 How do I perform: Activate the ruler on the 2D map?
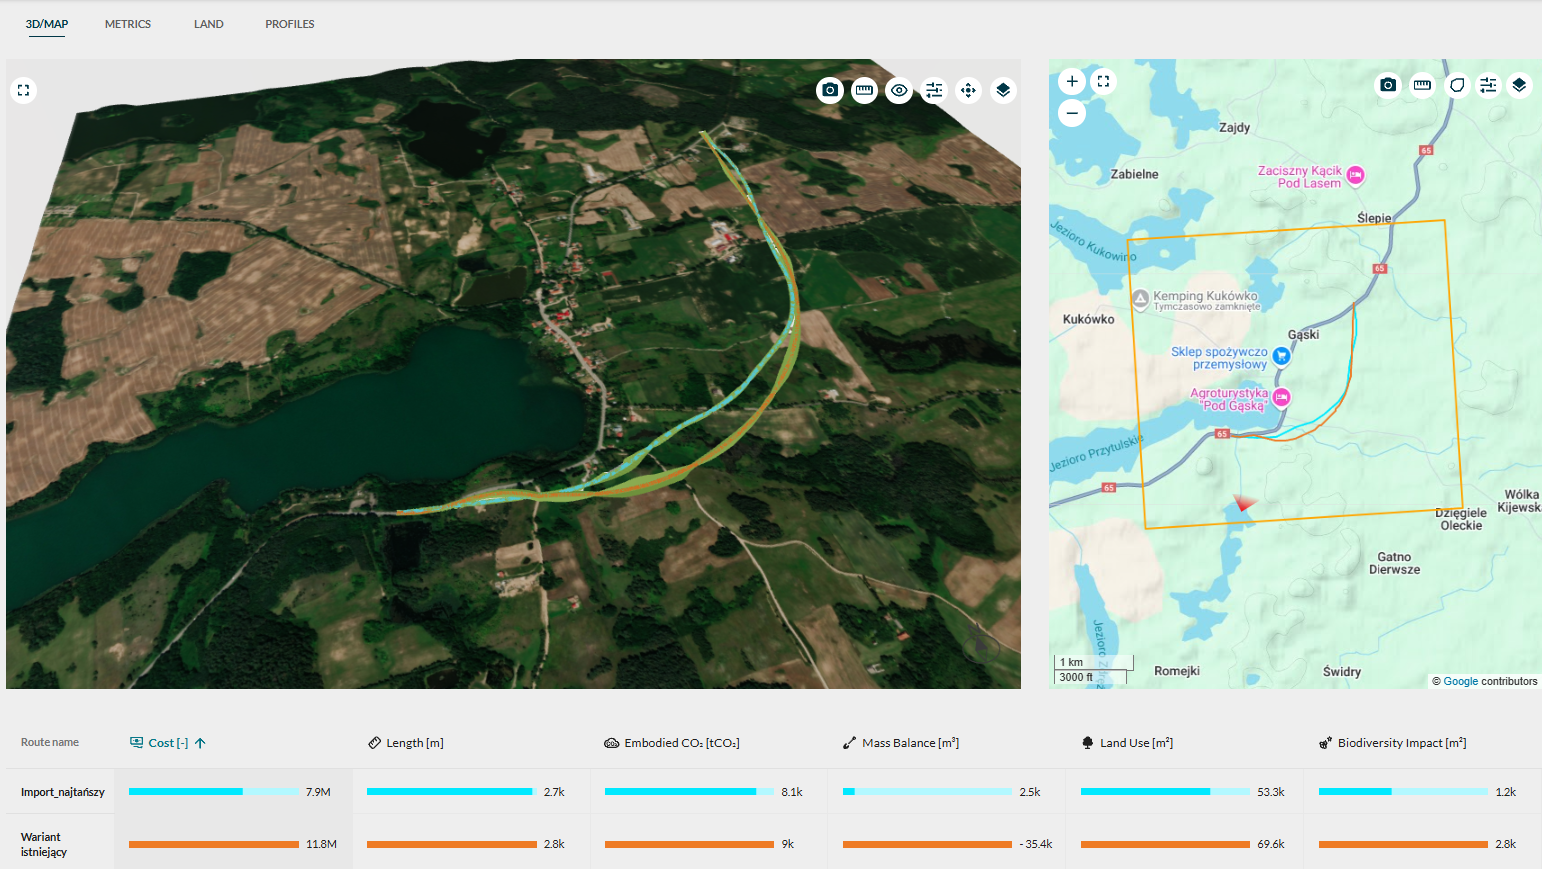pyautogui.click(x=1422, y=85)
